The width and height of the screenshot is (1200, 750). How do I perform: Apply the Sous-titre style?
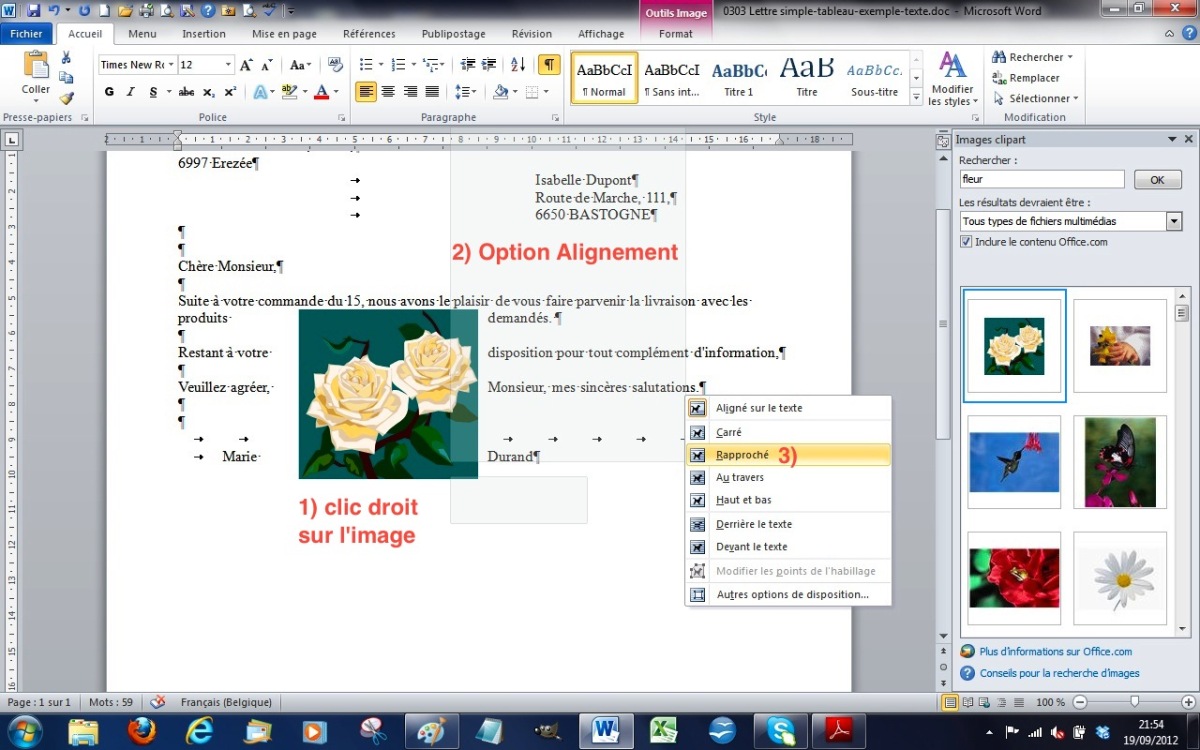click(875, 78)
